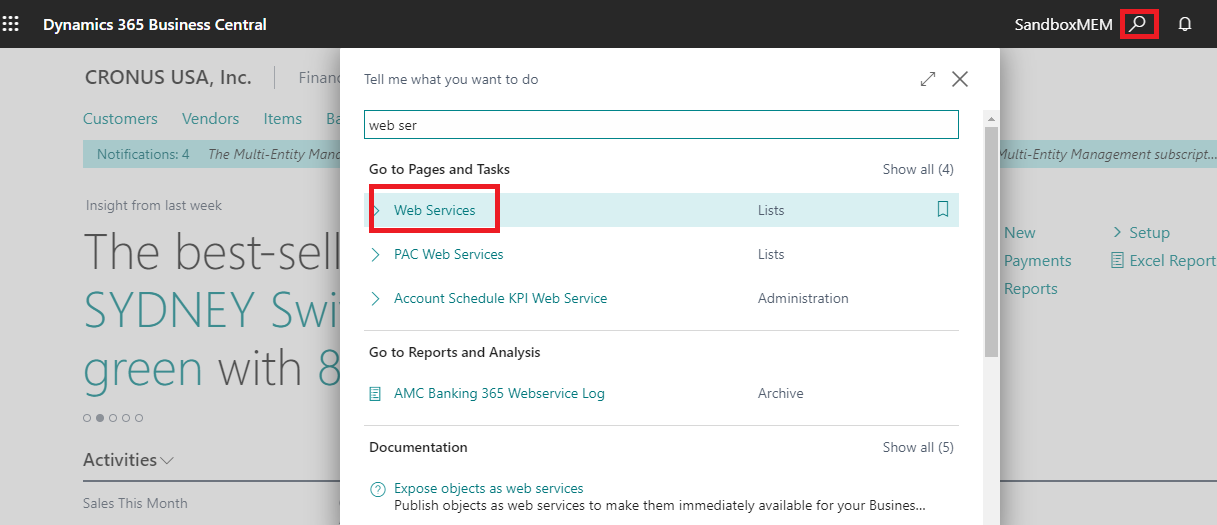Viewport: 1217px width, 525px height.
Task: Click the New action
Action: click(x=1020, y=232)
